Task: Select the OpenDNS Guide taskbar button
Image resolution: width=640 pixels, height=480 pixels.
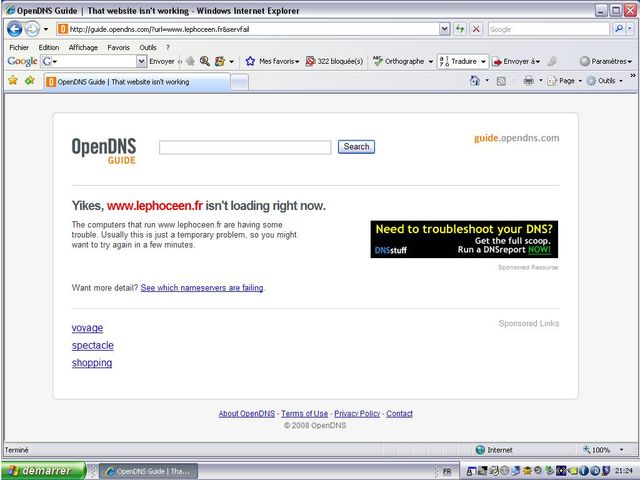Action: click(x=149, y=471)
